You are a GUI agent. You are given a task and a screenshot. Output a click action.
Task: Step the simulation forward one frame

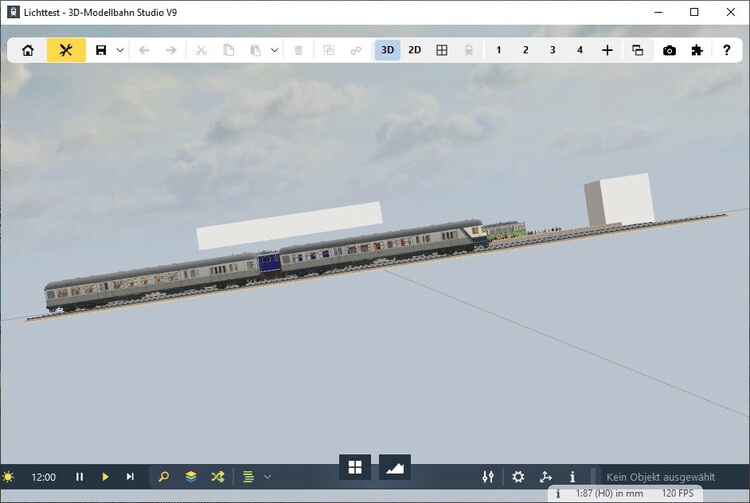point(130,477)
